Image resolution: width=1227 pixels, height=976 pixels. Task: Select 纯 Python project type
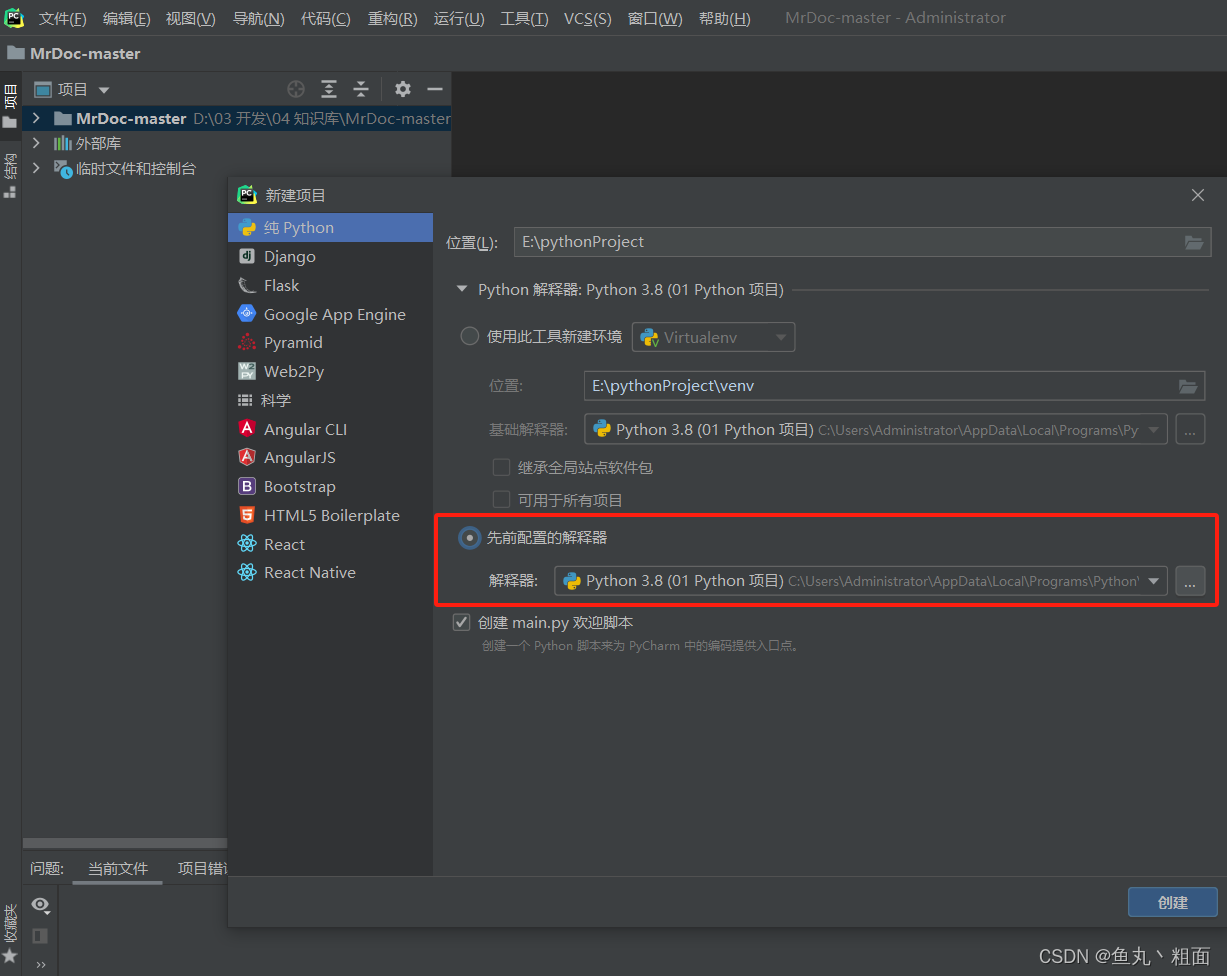[331, 227]
